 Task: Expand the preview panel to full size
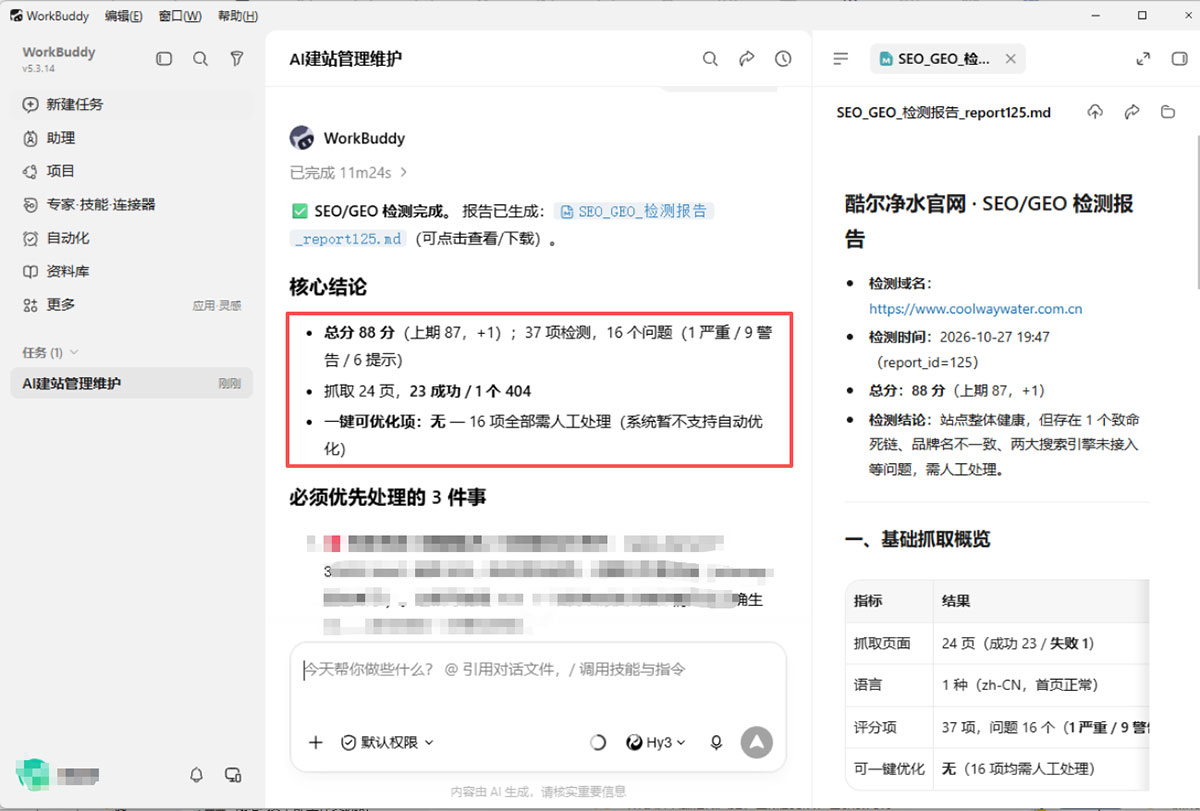click(1143, 59)
